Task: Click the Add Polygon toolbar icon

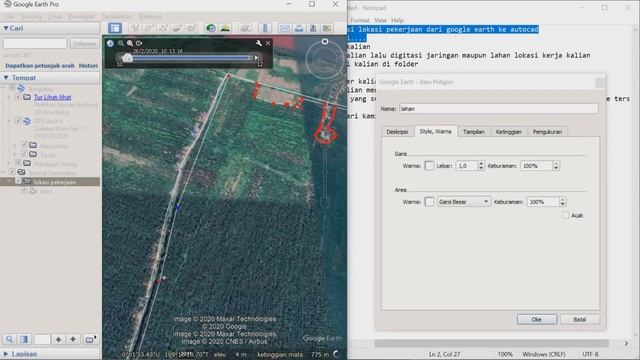Action: pos(149,28)
